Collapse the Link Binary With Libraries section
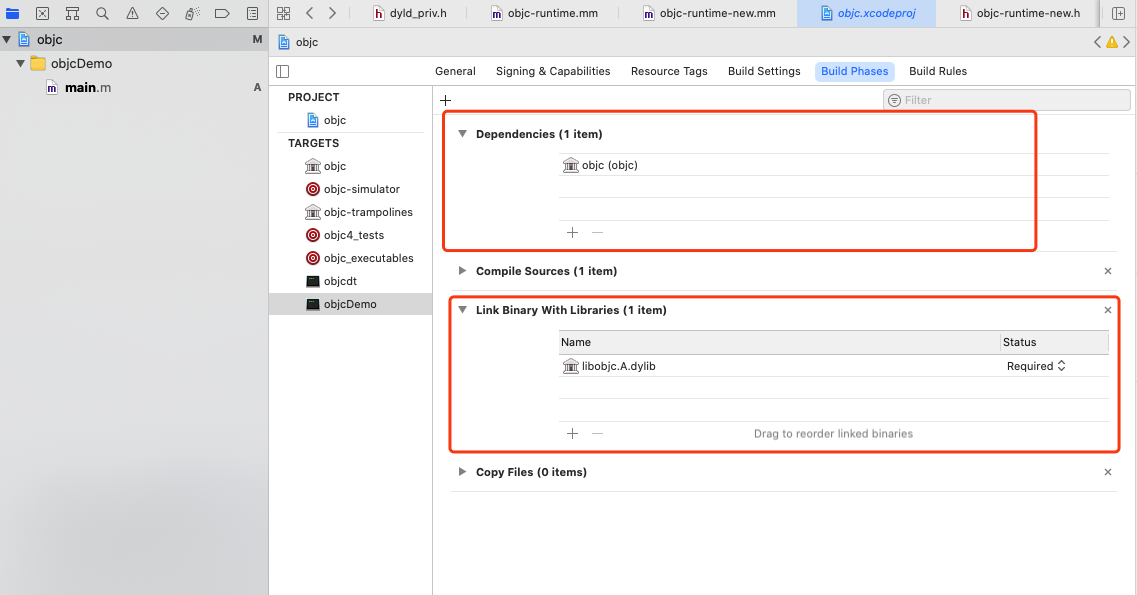This screenshot has height=595, width=1137. click(x=462, y=309)
